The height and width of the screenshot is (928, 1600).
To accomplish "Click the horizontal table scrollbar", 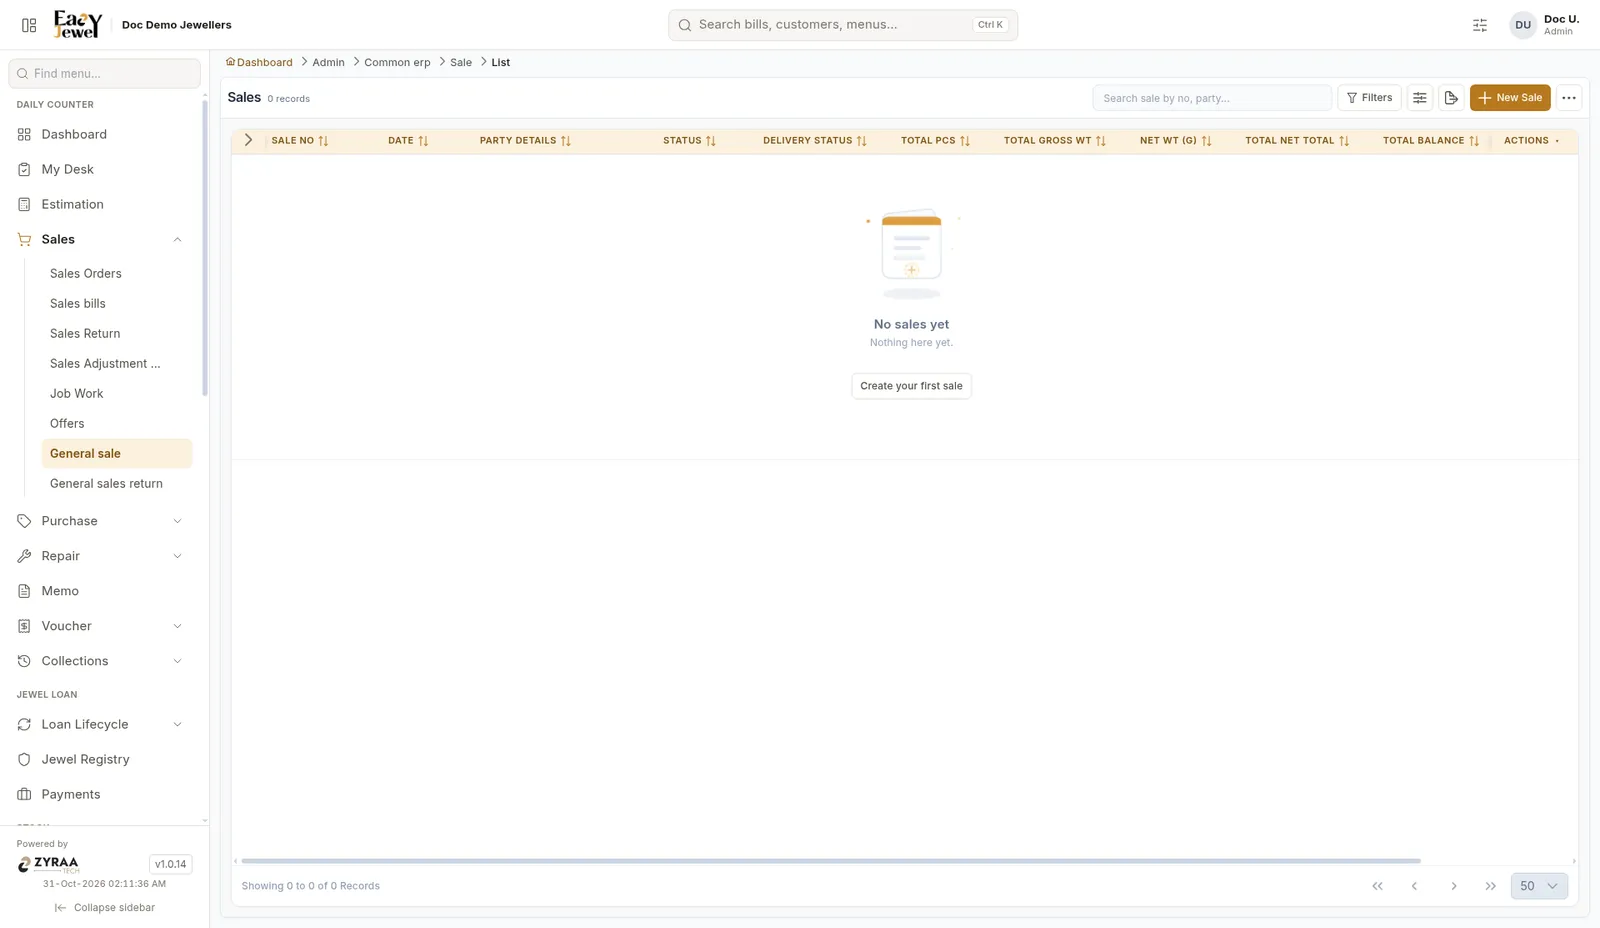I will click(x=830, y=861).
